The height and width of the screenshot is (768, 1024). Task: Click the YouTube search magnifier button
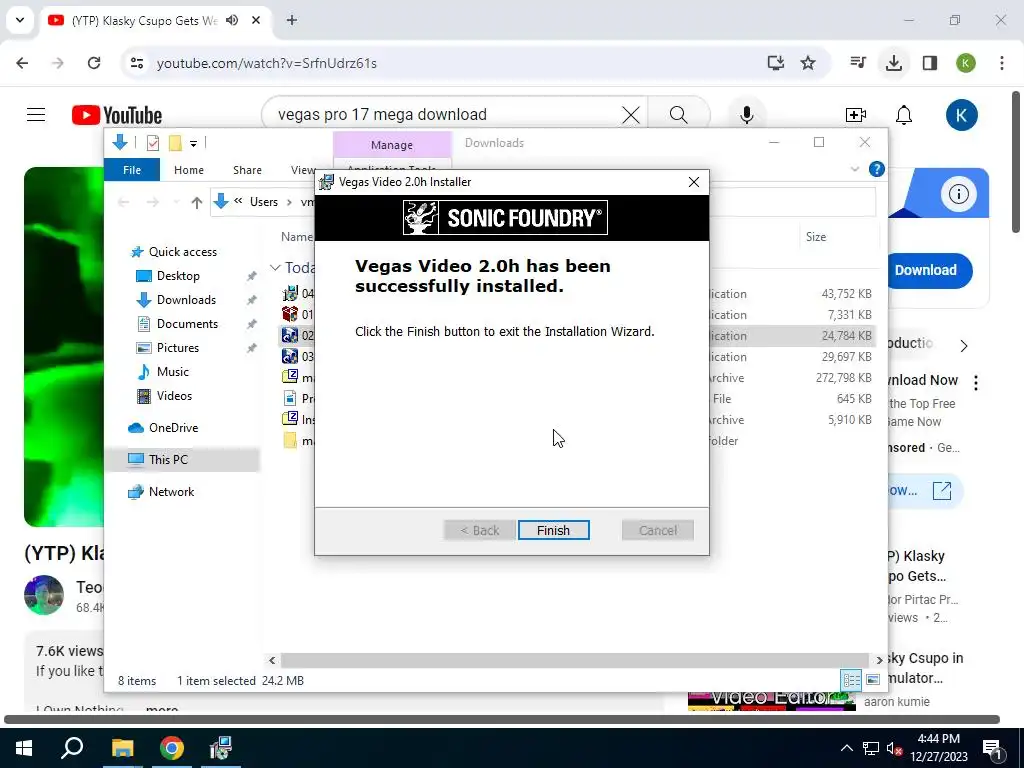click(x=679, y=115)
